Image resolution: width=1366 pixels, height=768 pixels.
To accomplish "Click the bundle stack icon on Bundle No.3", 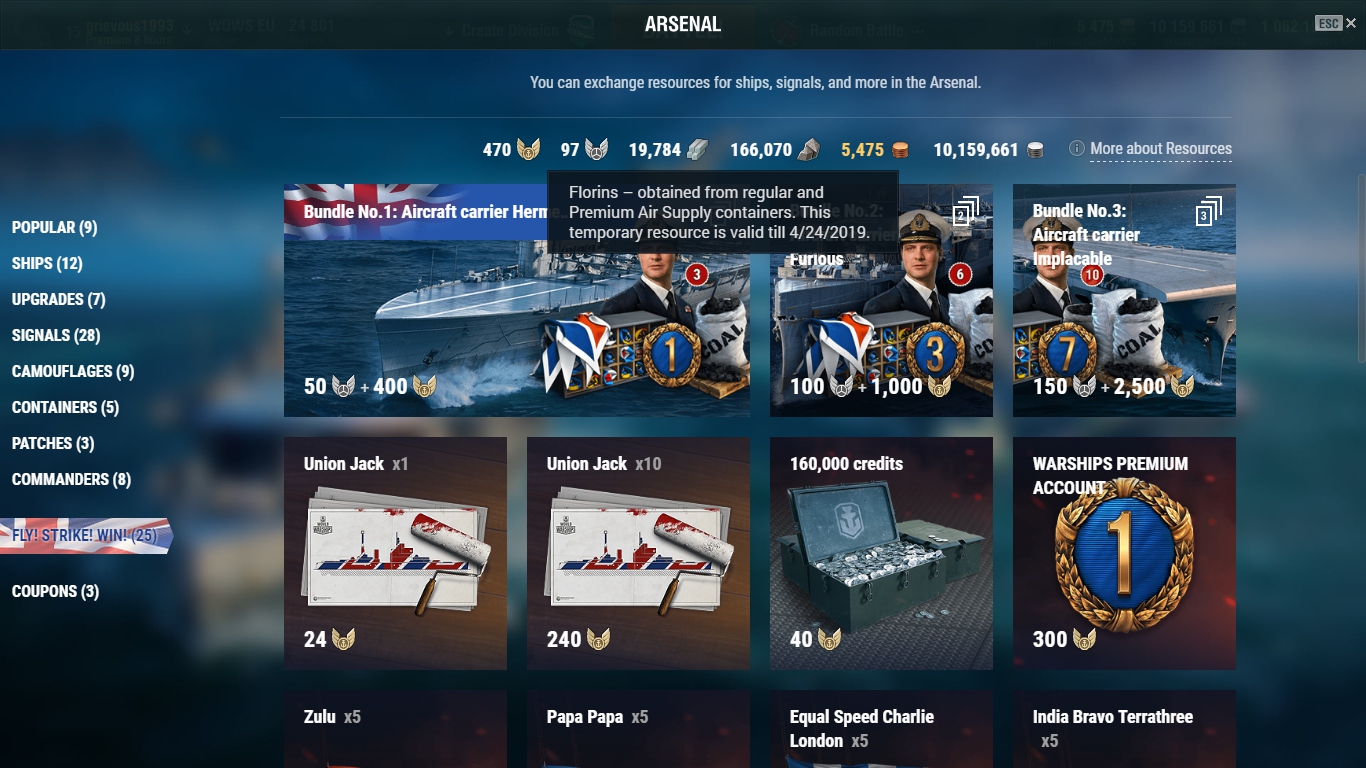I will click(x=1208, y=212).
